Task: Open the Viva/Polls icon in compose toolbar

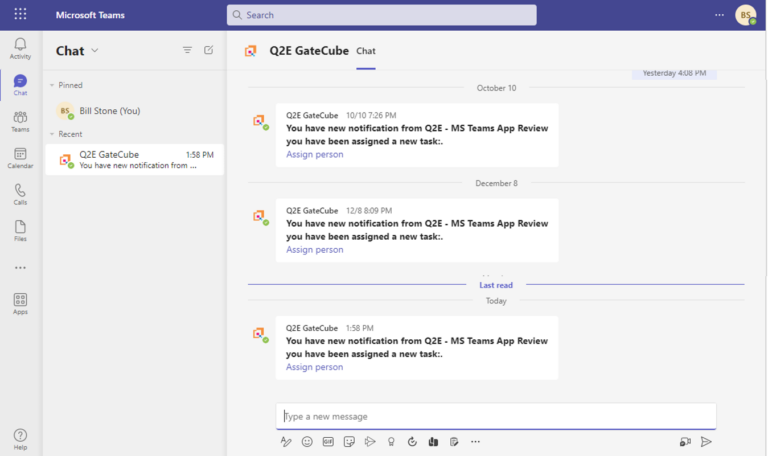Action: 433,442
